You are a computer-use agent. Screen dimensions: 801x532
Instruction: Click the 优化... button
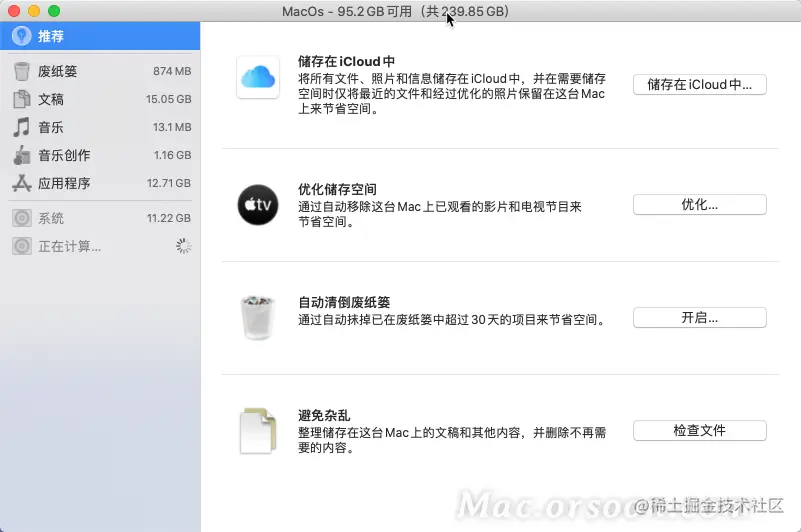coord(699,204)
